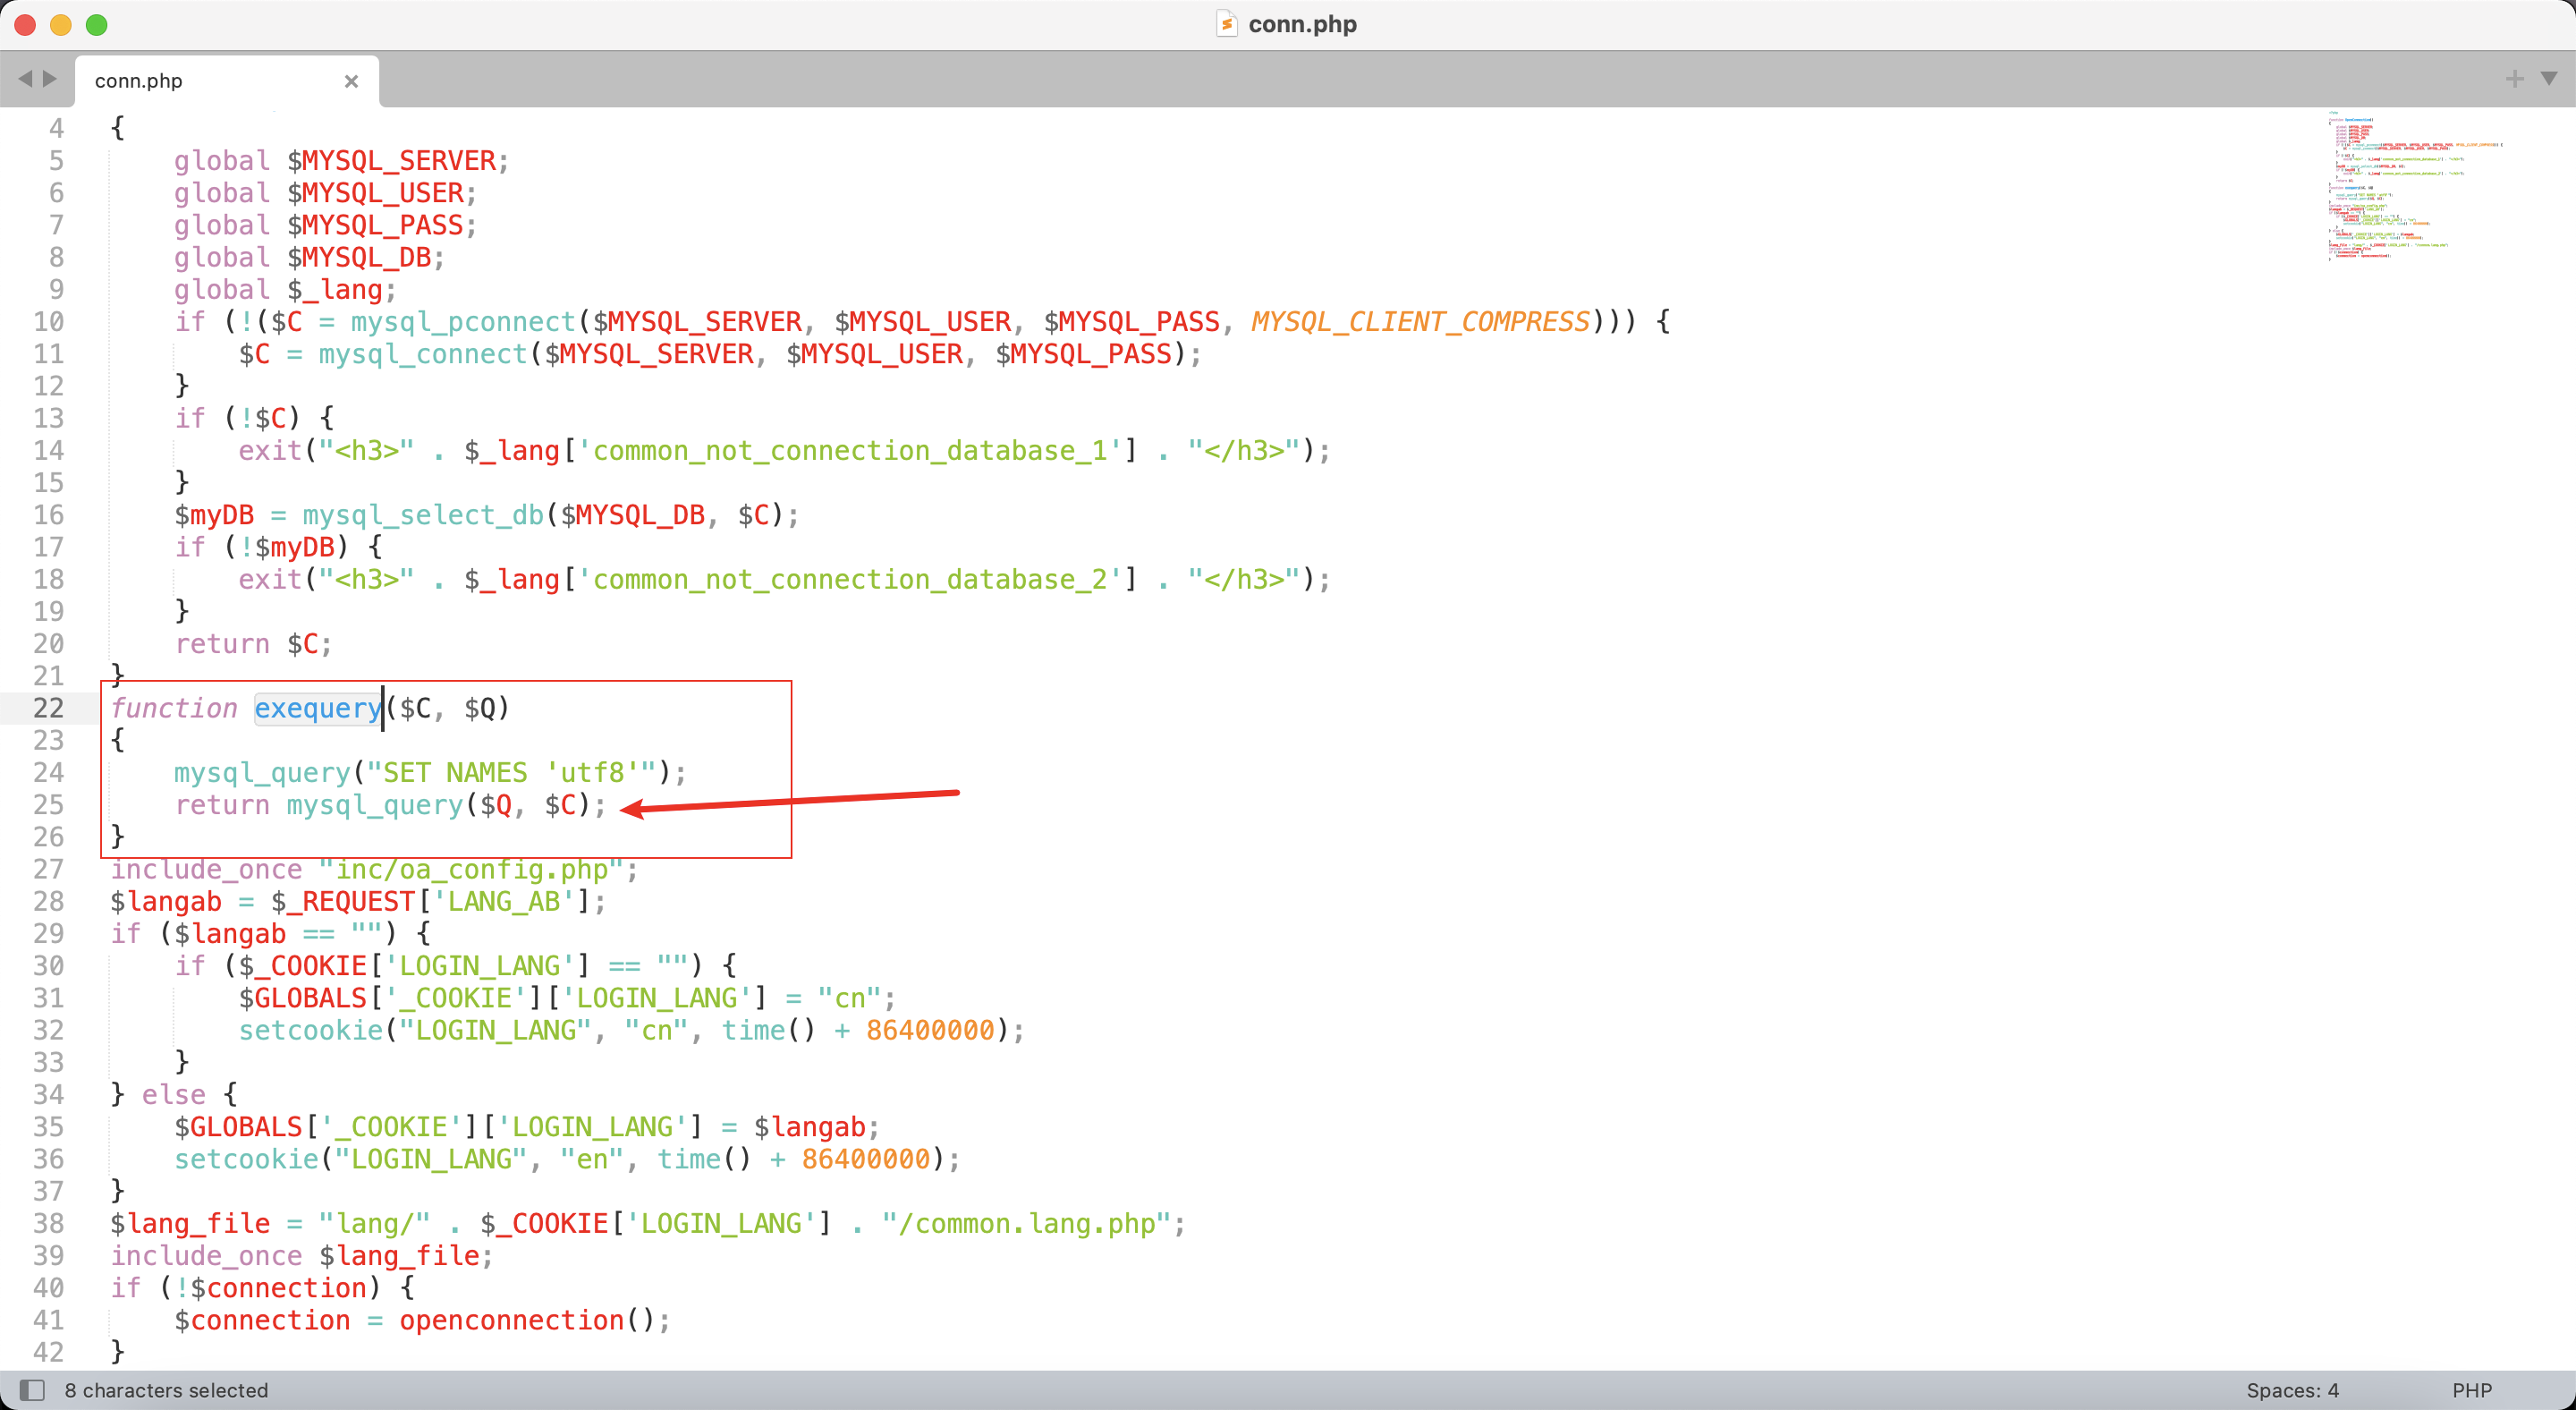Select the conn.php tab
2576x1410 pixels.
(139, 81)
